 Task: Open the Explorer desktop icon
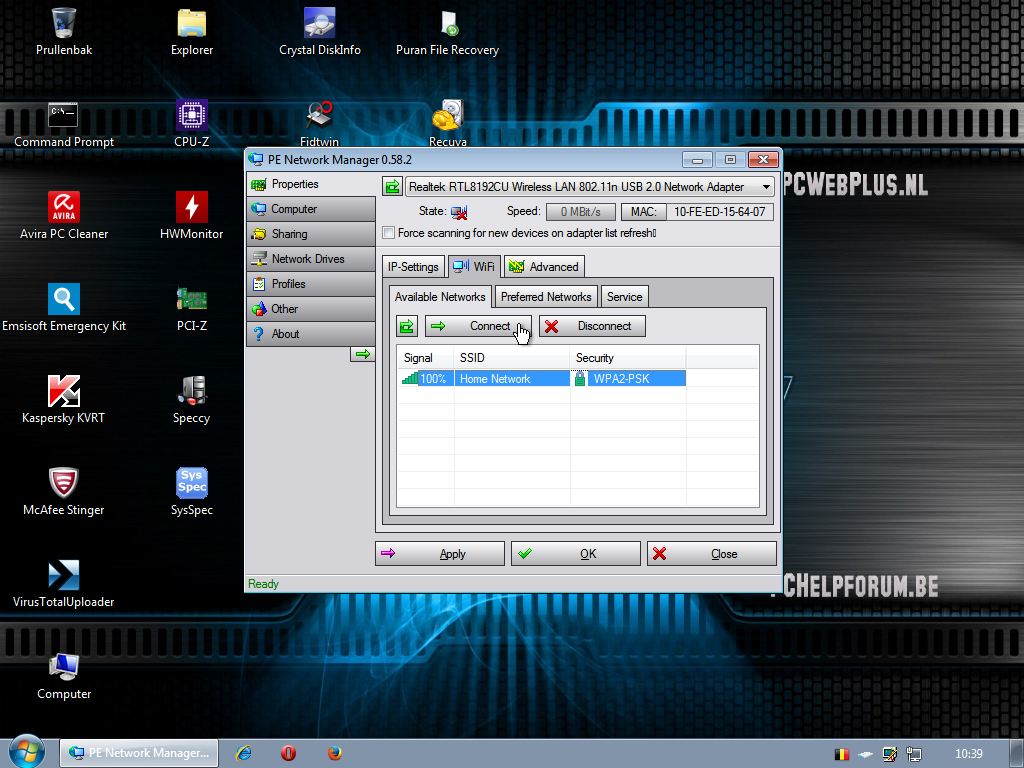click(191, 31)
